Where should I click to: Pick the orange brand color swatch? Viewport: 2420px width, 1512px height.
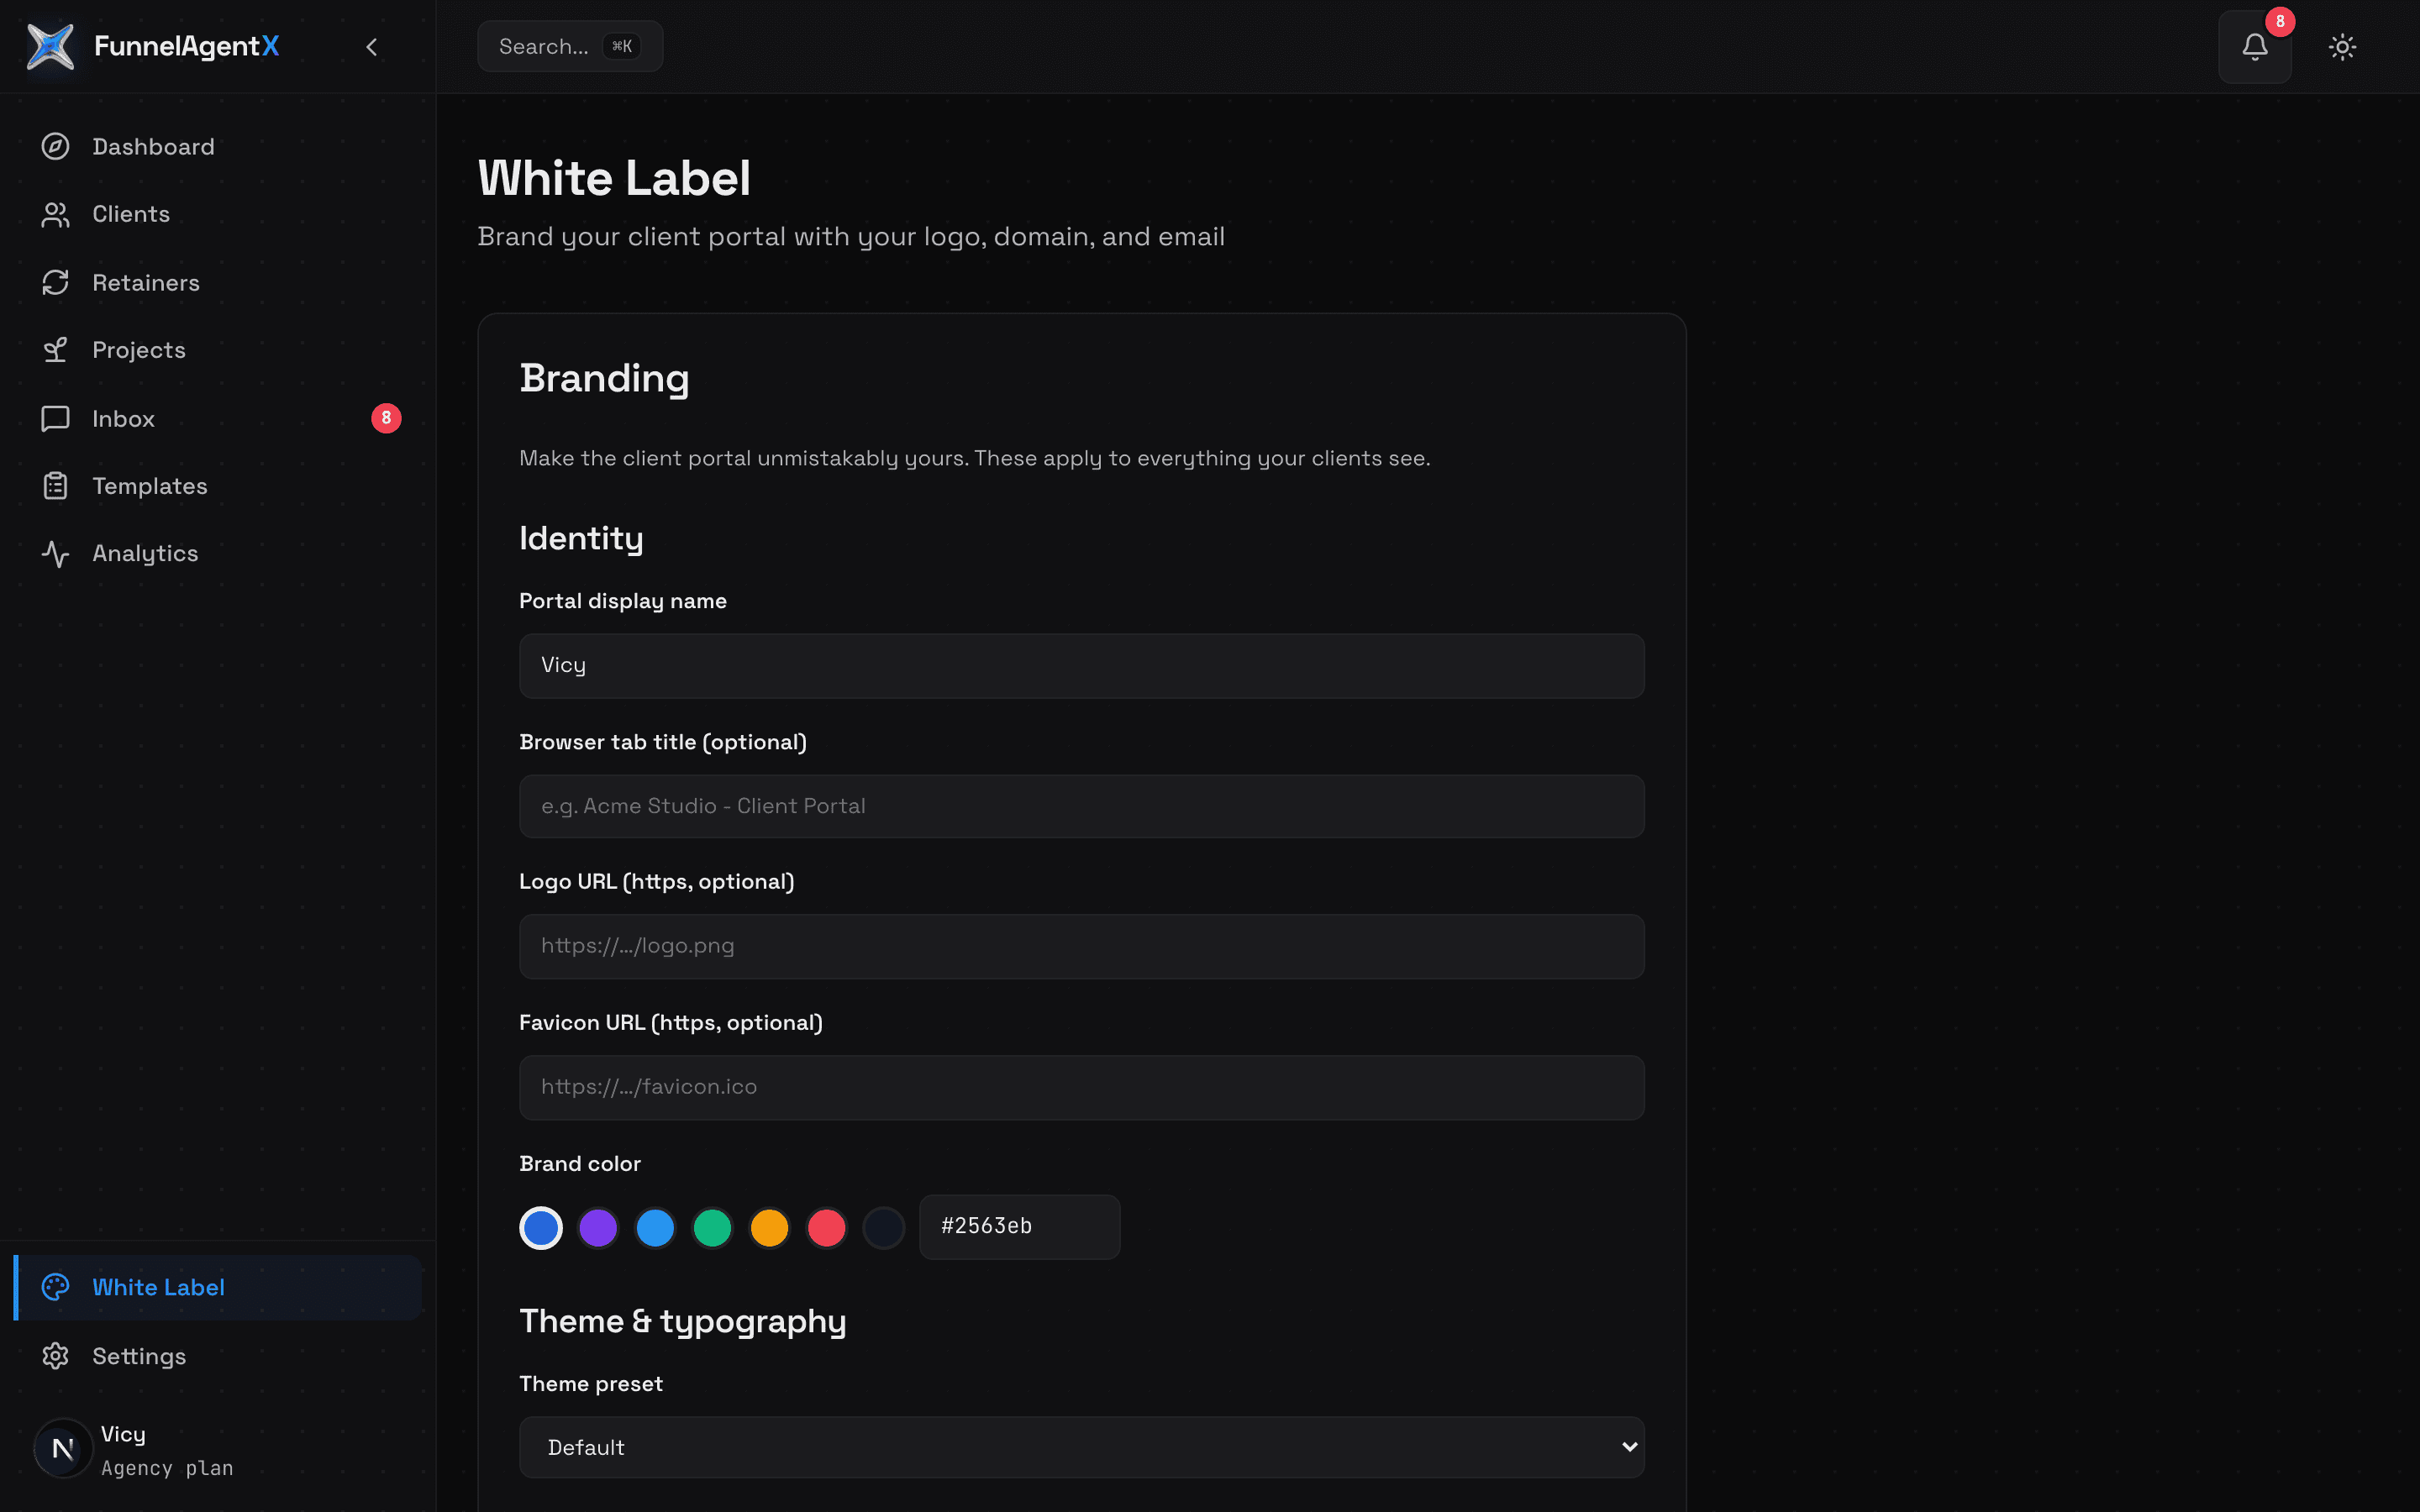(x=769, y=1227)
